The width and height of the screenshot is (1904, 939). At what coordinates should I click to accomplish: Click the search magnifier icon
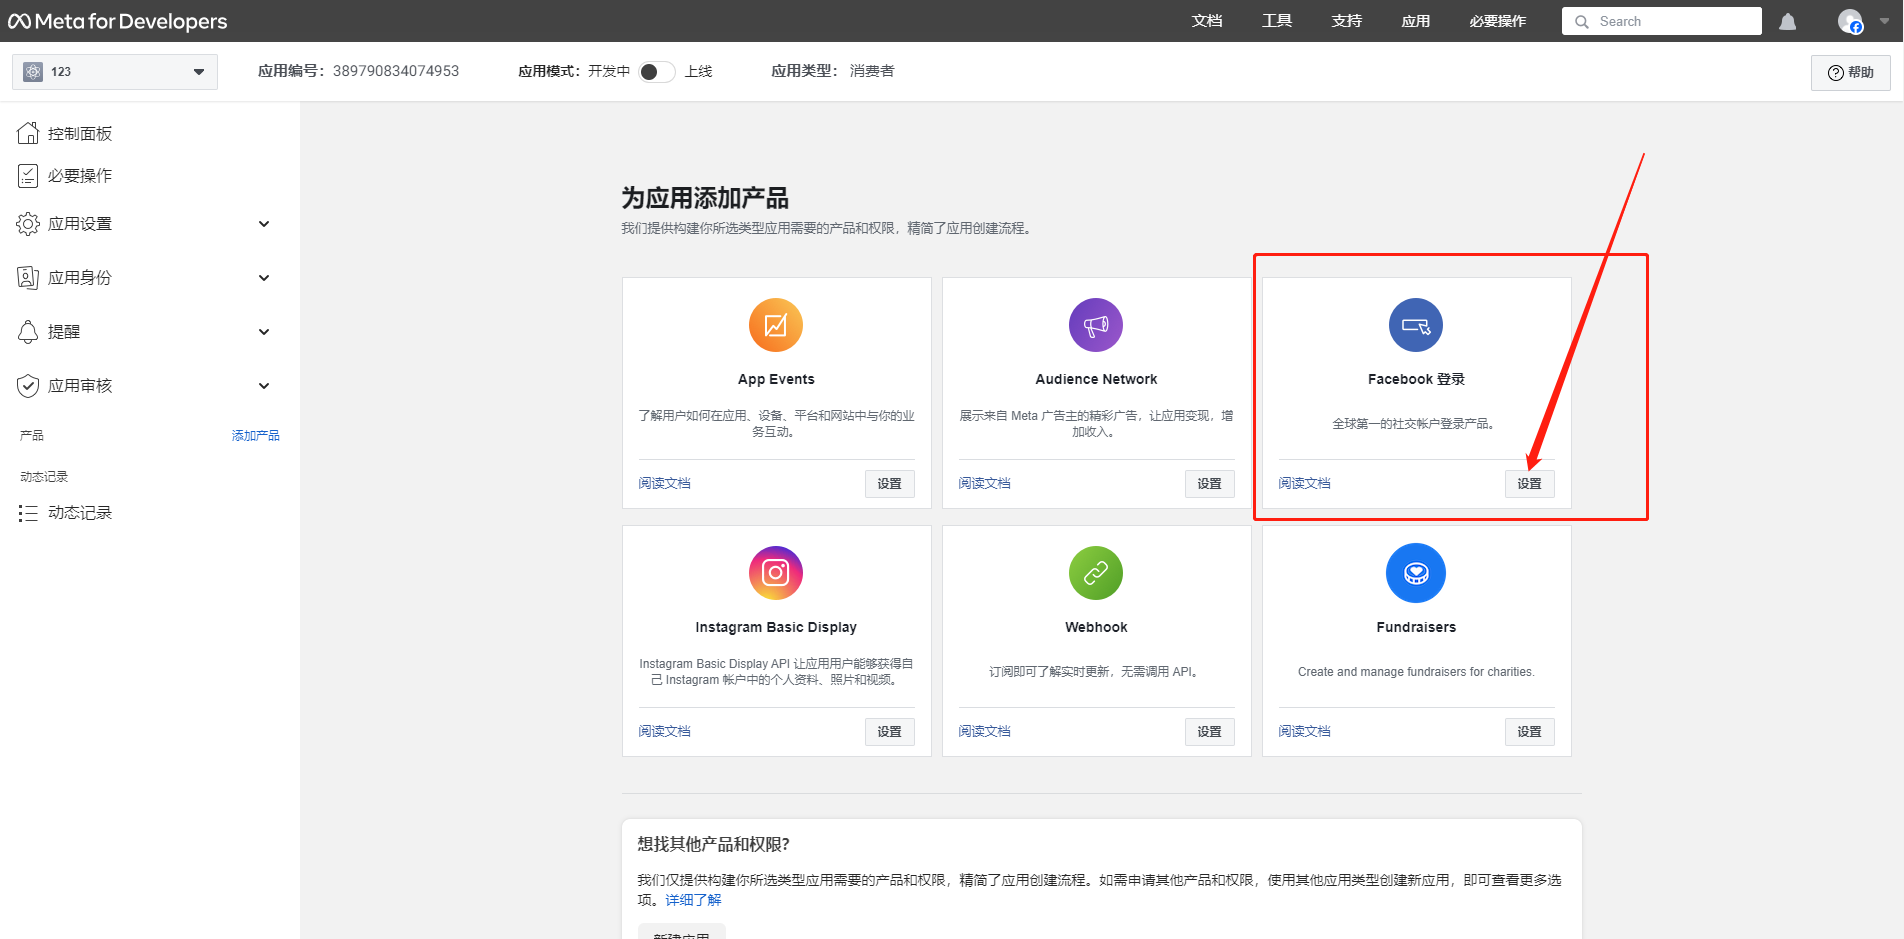[x=1582, y=22]
